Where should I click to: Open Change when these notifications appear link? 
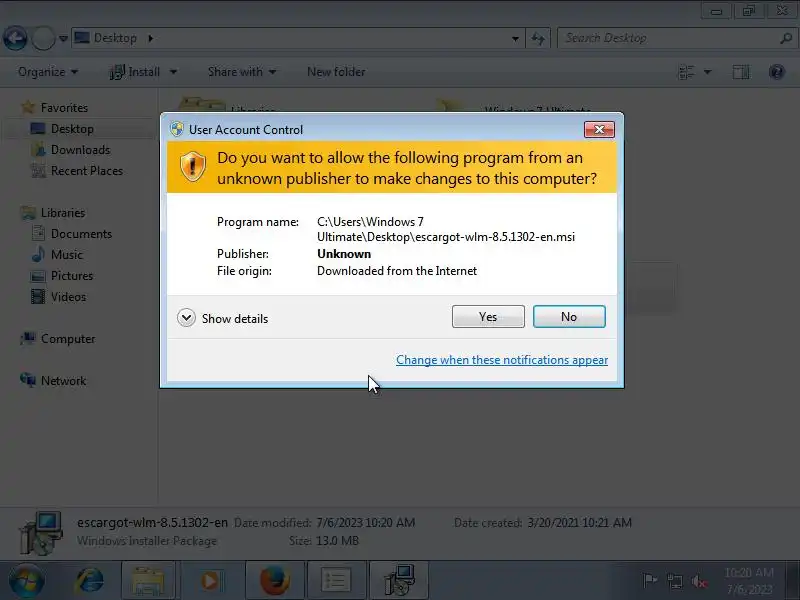[x=502, y=360]
